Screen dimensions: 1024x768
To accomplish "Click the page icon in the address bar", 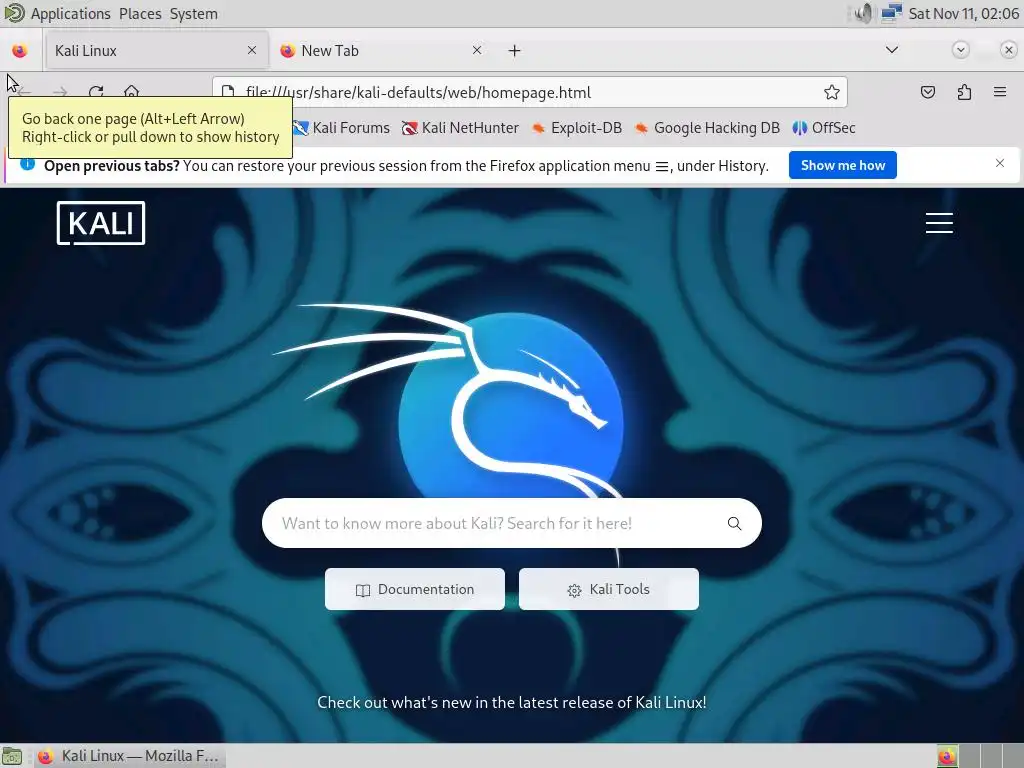I will coord(228,92).
